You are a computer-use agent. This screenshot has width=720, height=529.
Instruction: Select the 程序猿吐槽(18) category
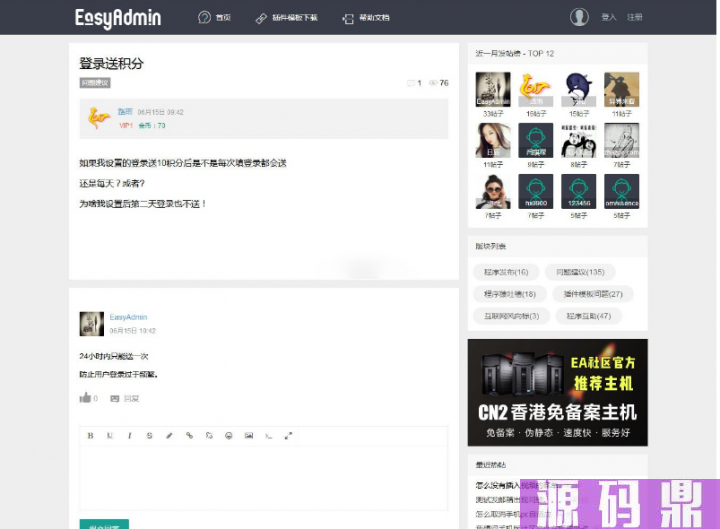point(510,294)
